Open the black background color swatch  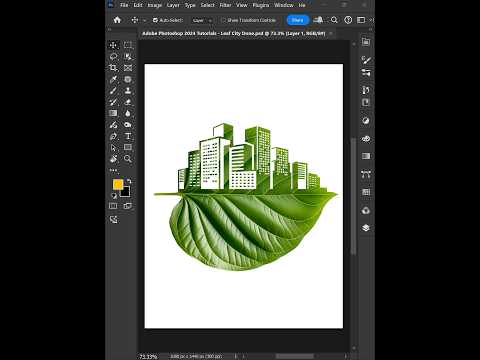[126, 192]
